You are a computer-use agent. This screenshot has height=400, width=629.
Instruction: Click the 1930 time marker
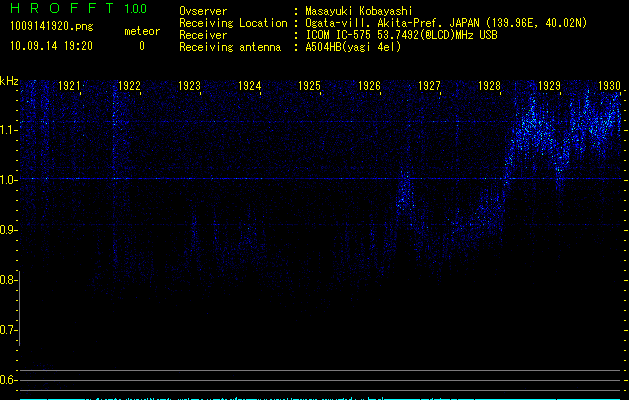(609, 86)
